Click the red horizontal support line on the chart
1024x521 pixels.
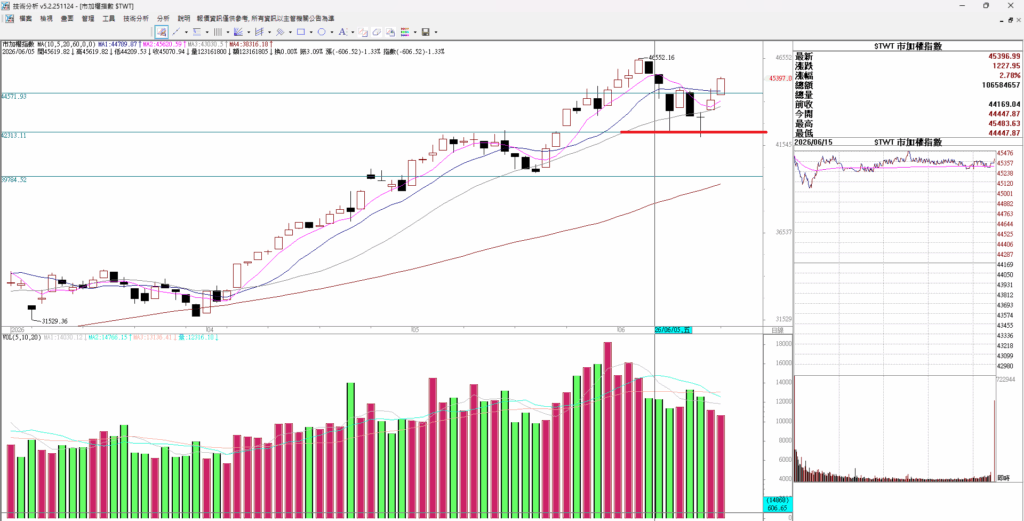click(693, 132)
